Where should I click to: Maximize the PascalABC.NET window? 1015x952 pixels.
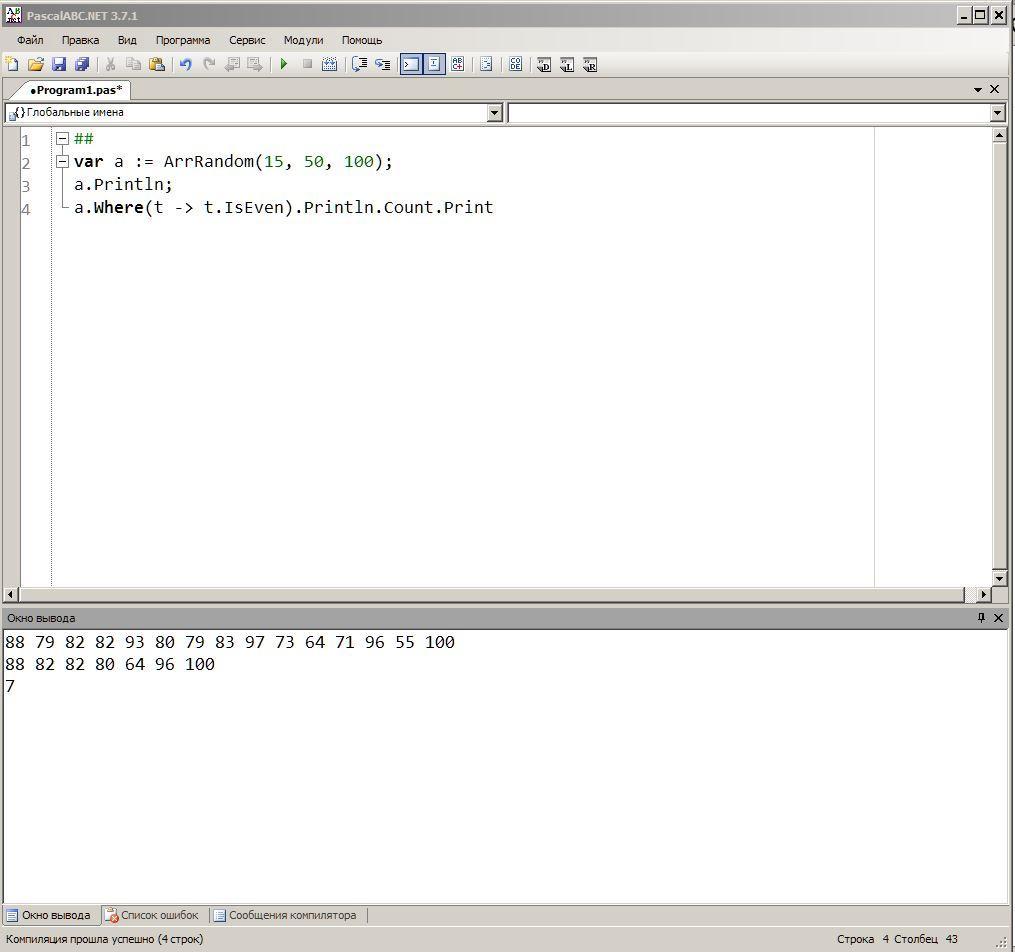tap(981, 15)
